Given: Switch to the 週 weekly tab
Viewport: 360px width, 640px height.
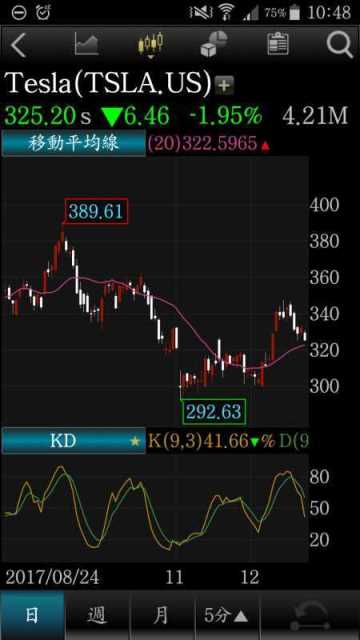Looking at the screenshot, I should click(97, 616).
